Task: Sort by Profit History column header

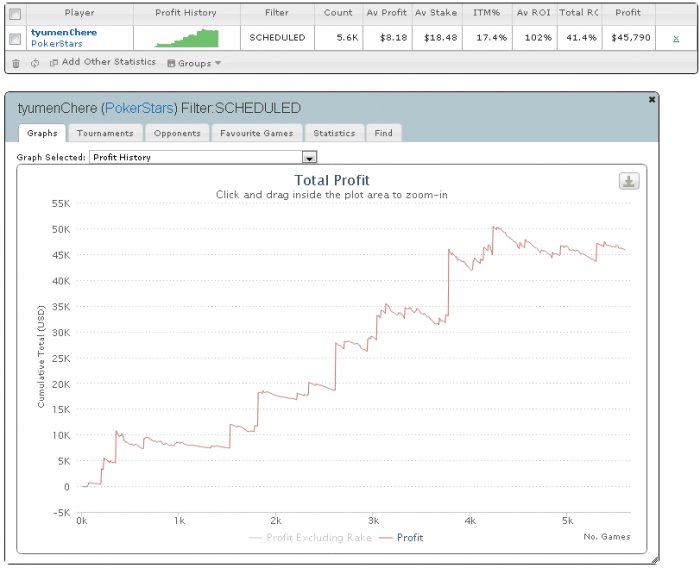Action: [x=186, y=13]
